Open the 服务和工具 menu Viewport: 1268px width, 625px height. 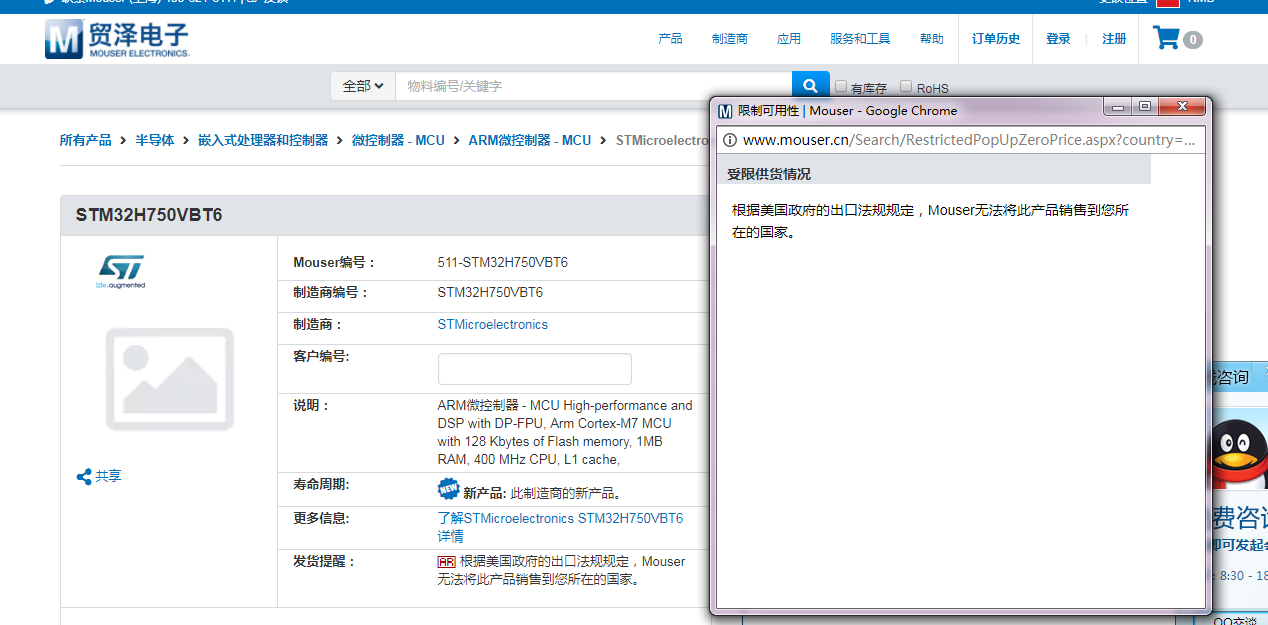point(860,39)
